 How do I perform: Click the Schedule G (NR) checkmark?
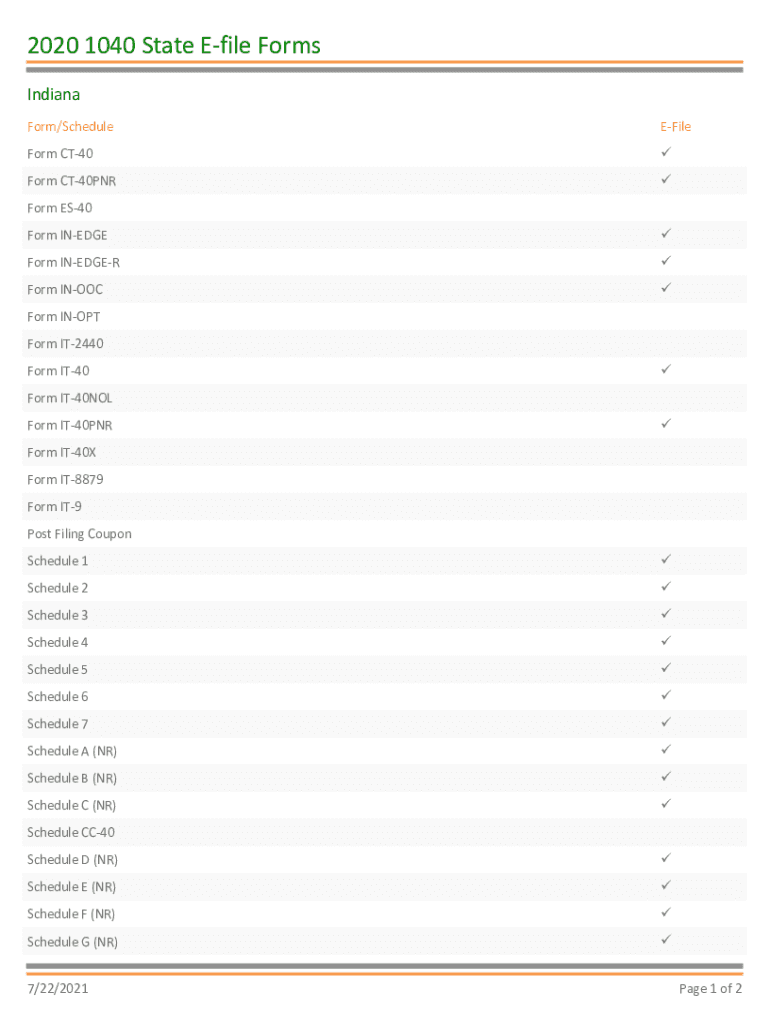(x=666, y=940)
